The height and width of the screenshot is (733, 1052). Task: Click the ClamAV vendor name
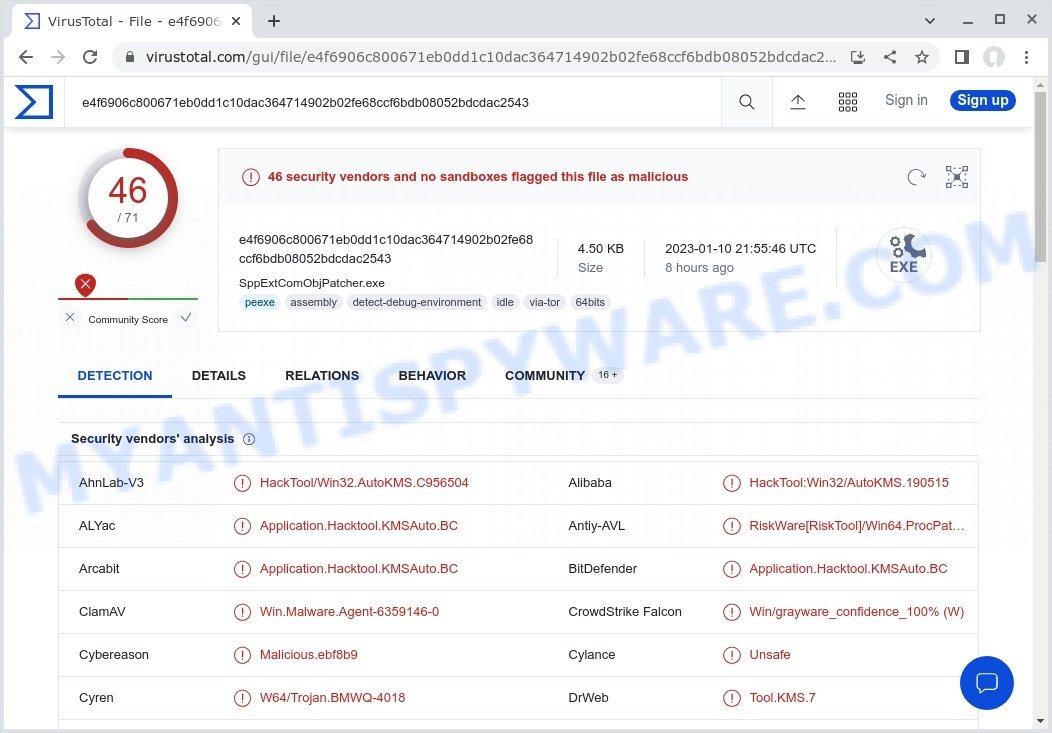pos(102,612)
